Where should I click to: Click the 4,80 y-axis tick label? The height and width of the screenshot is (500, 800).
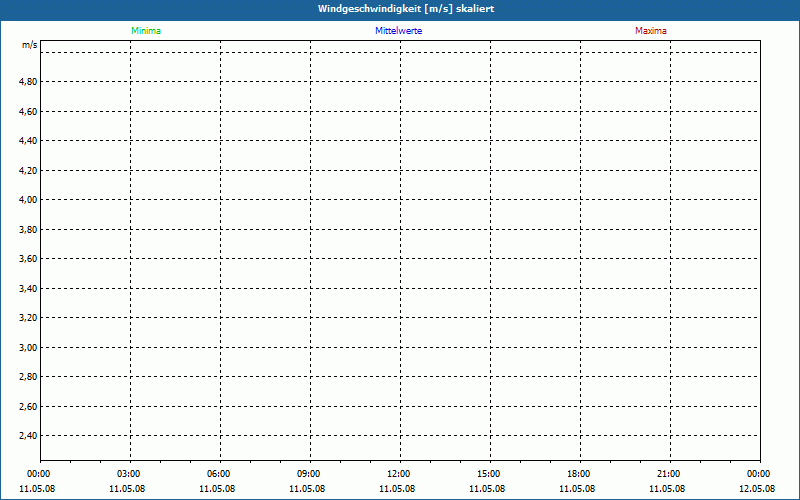tap(28, 82)
